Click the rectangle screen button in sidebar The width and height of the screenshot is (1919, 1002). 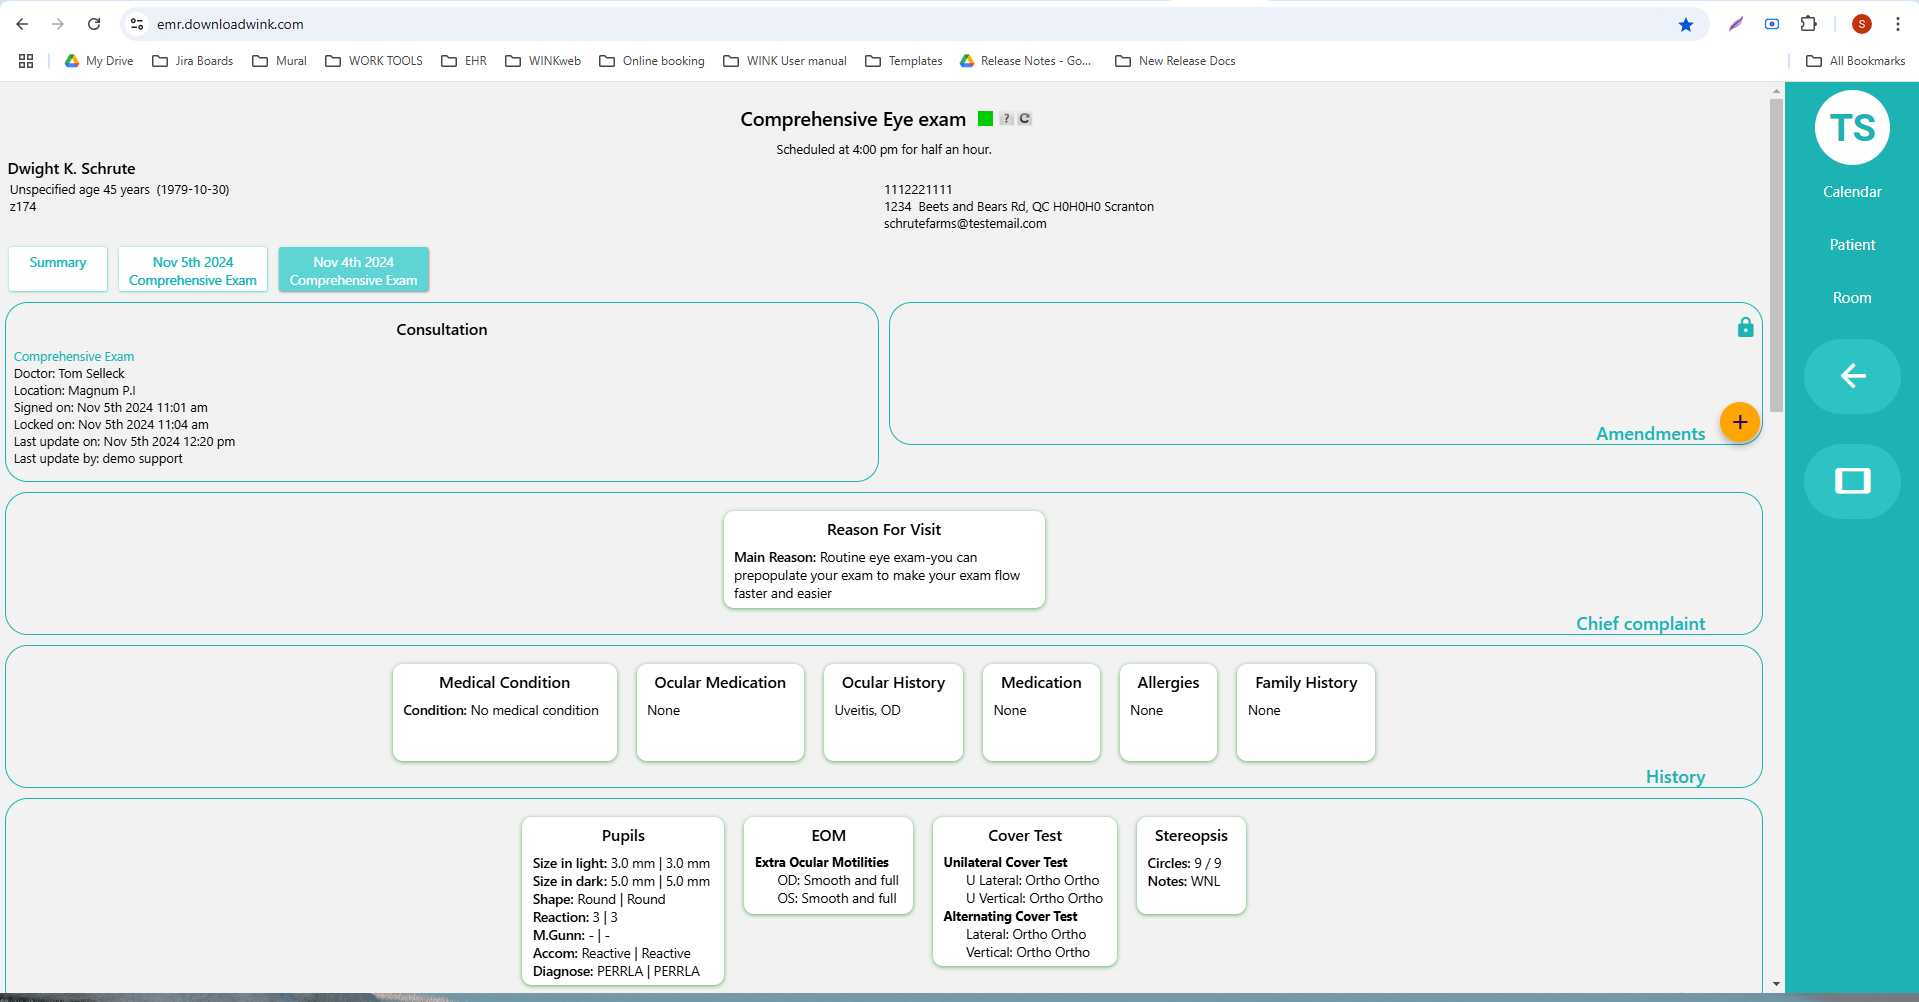click(x=1852, y=481)
